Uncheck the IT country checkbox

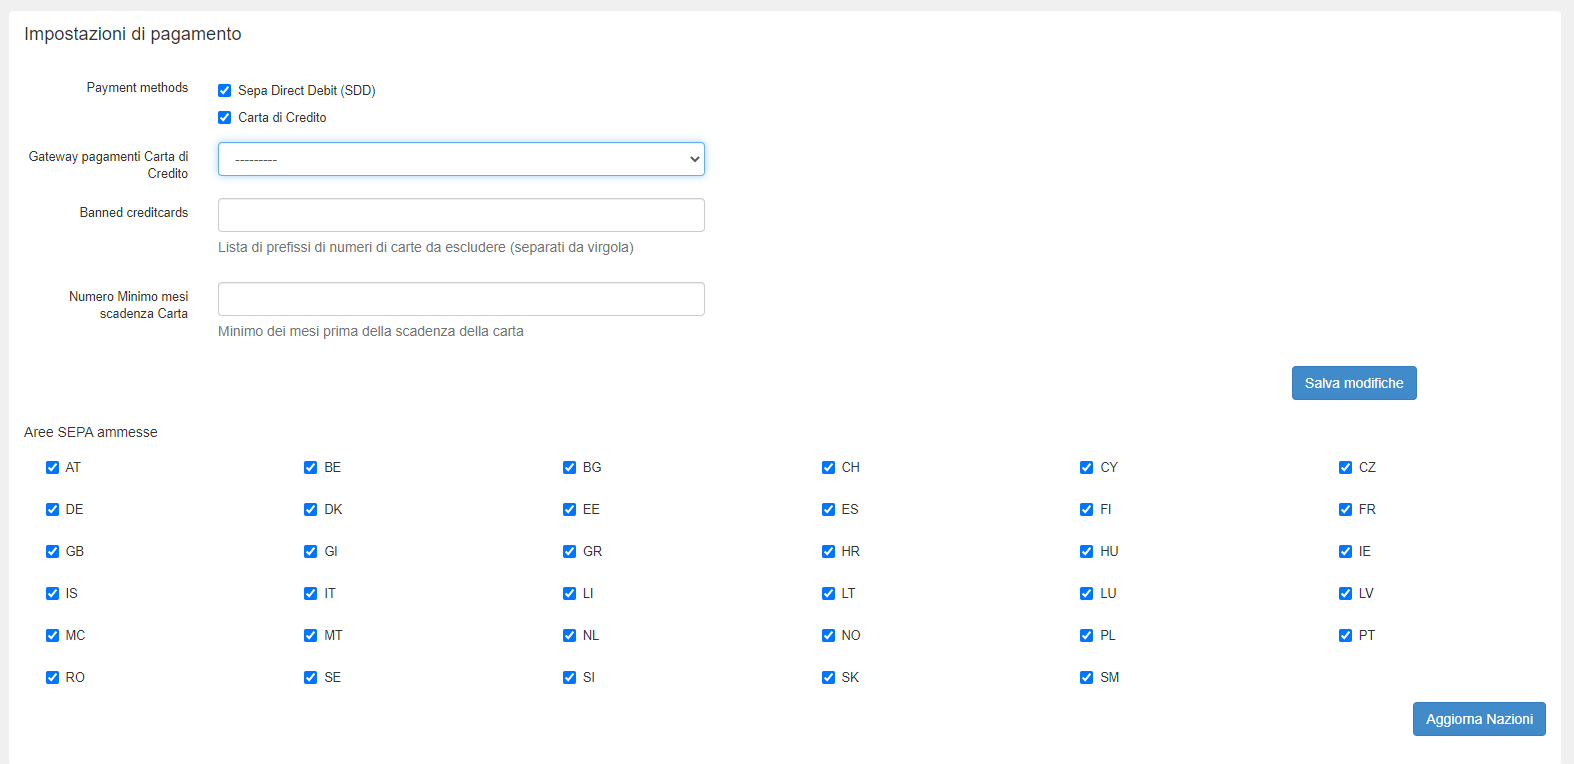(310, 594)
